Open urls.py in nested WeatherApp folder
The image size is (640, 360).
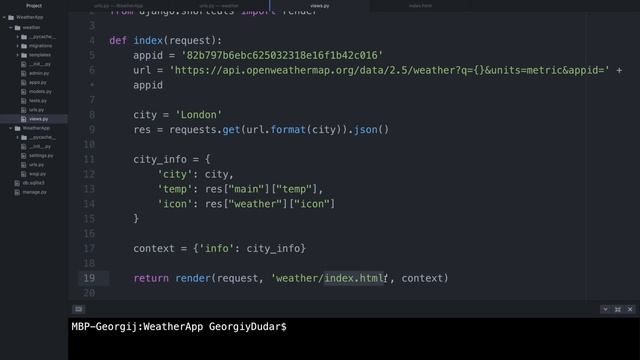[x=36, y=165]
